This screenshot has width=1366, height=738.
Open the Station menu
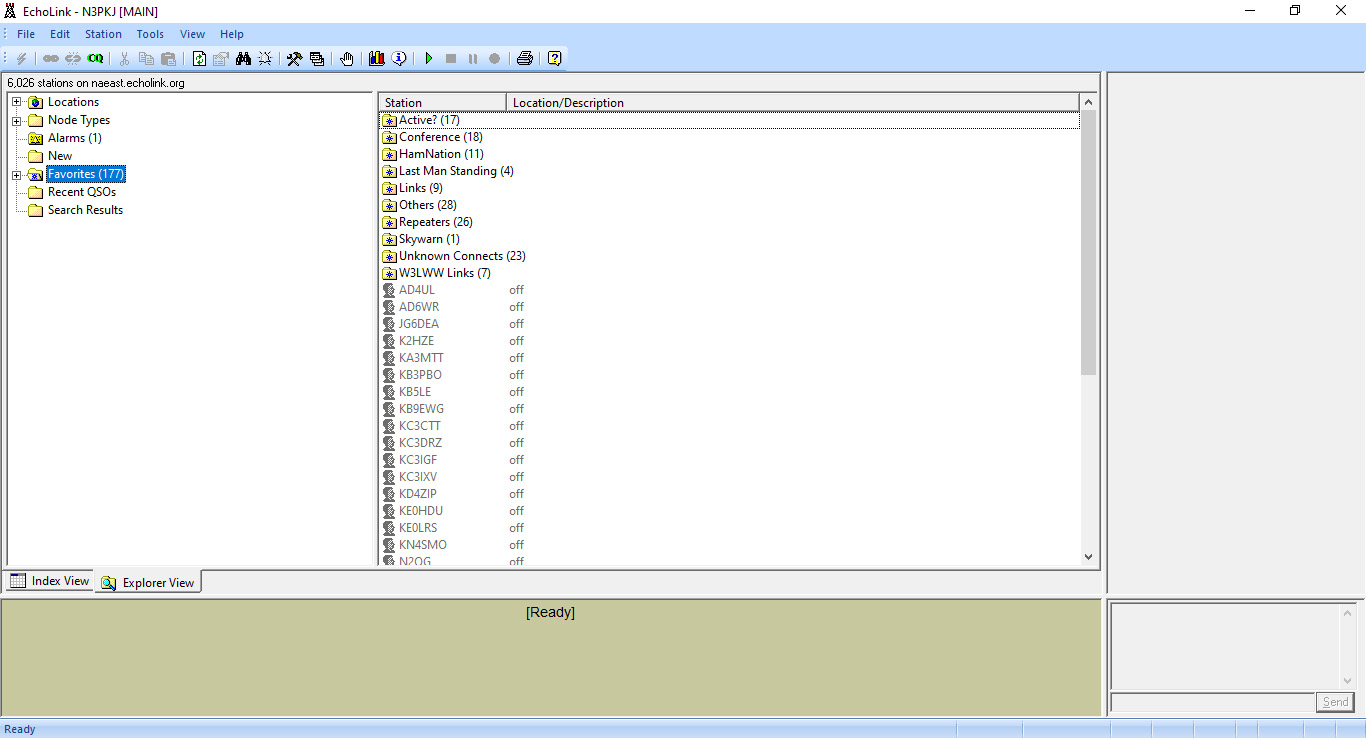[103, 34]
